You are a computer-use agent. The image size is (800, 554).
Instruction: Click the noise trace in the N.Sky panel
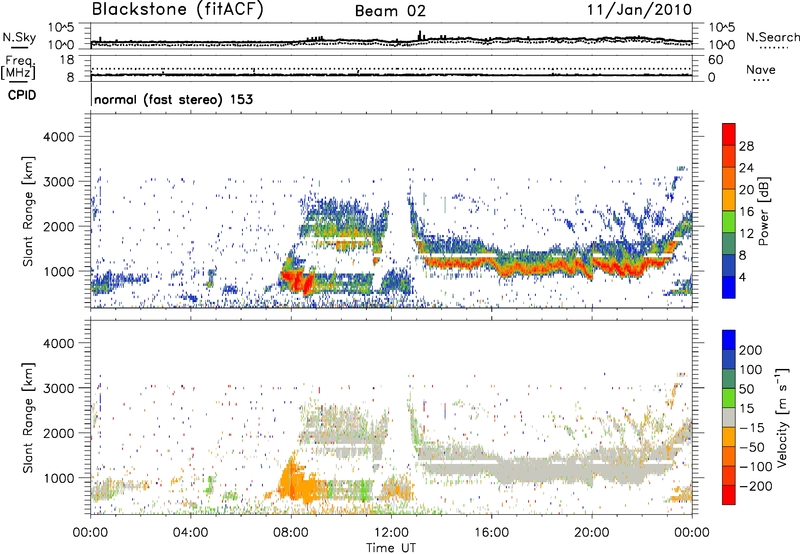point(391,40)
